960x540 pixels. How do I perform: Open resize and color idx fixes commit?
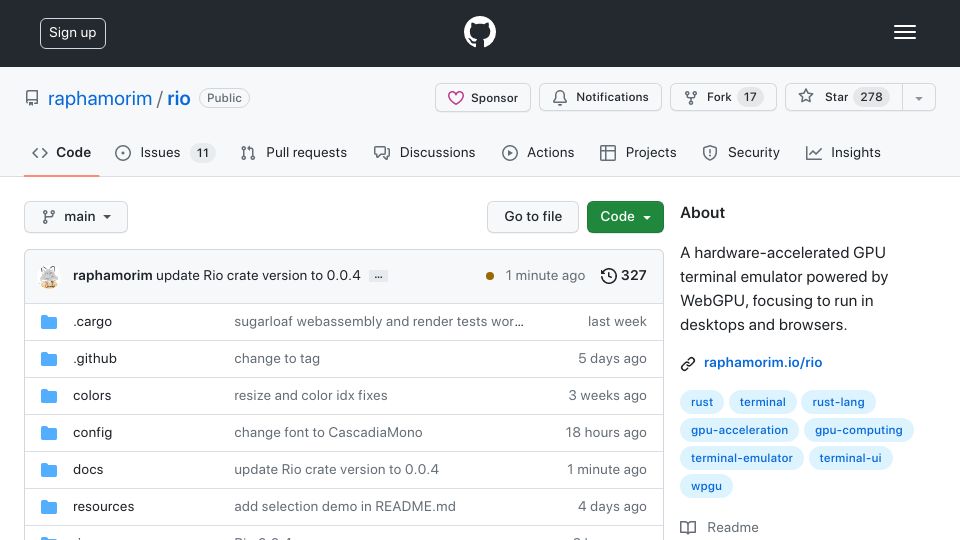(x=311, y=396)
